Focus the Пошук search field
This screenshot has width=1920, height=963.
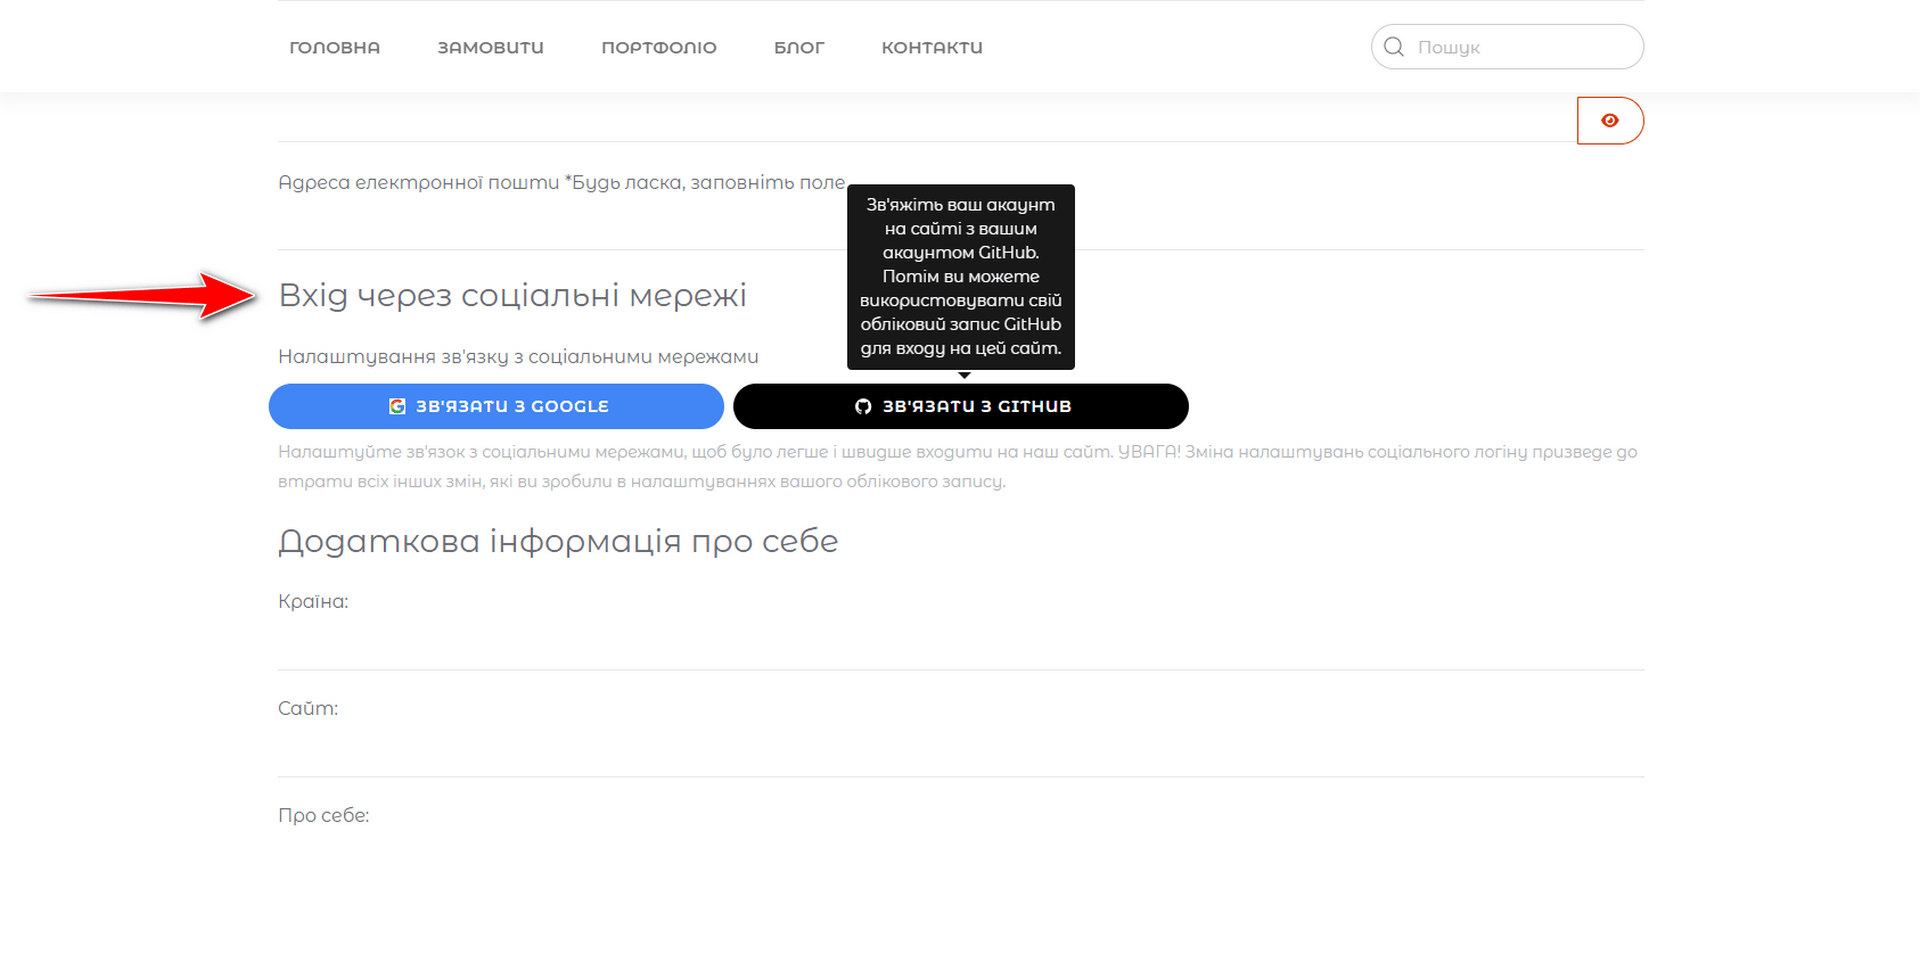pos(1507,47)
